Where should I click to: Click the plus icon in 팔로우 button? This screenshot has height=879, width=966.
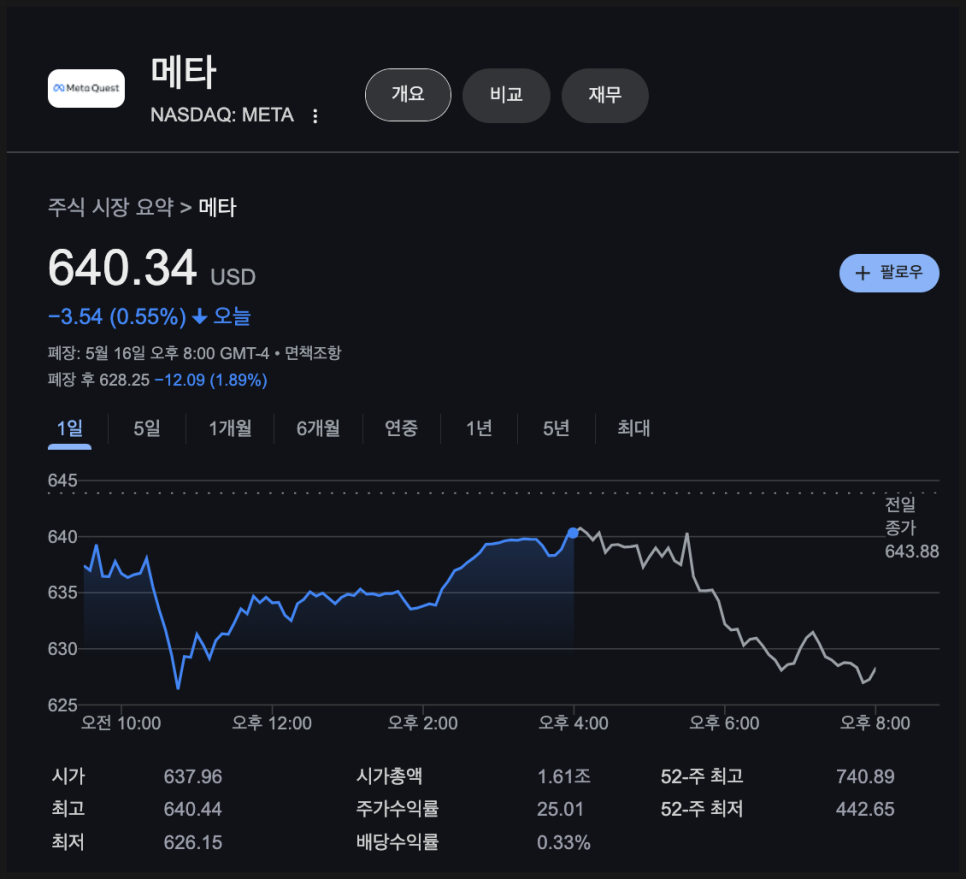coord(862,273)
